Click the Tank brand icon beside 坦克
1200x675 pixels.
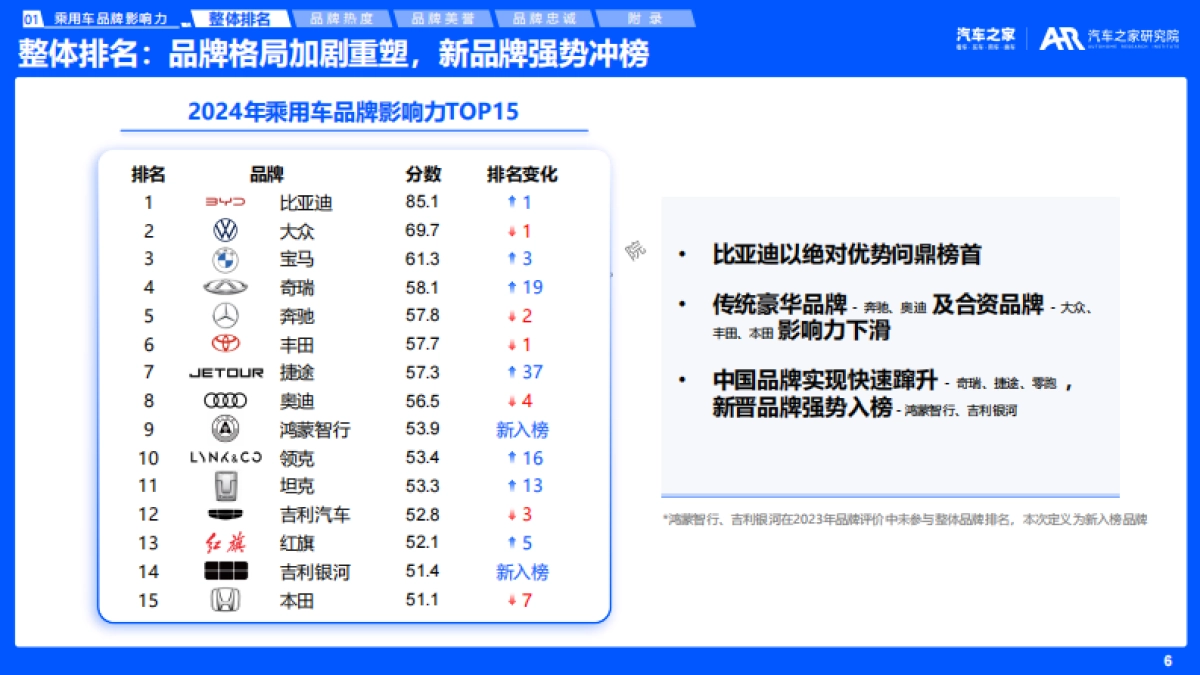click(x=225, y=487)
